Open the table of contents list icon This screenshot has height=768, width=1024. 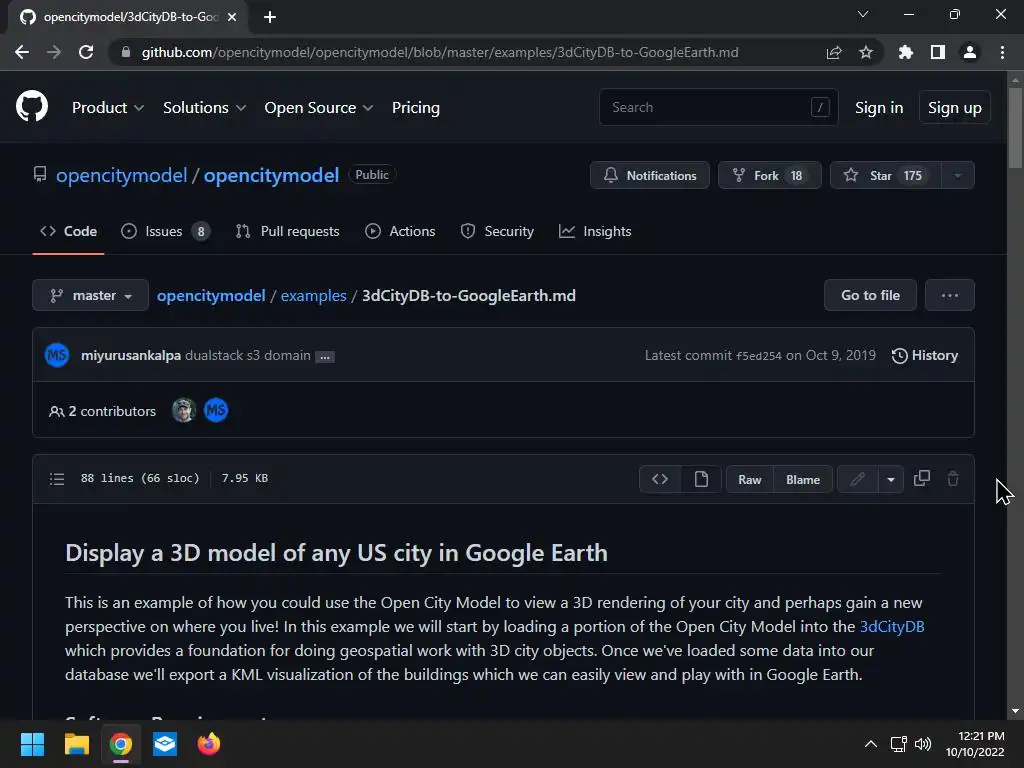tap(57, 479)
